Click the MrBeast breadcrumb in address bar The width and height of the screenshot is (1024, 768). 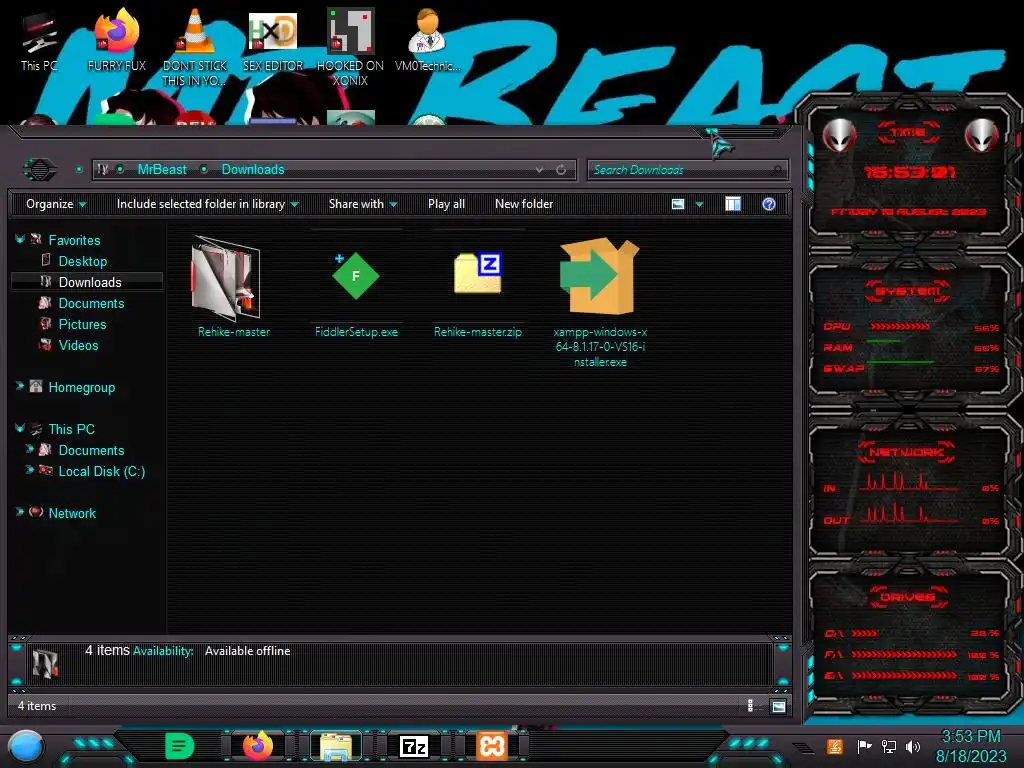click(162, 170)
